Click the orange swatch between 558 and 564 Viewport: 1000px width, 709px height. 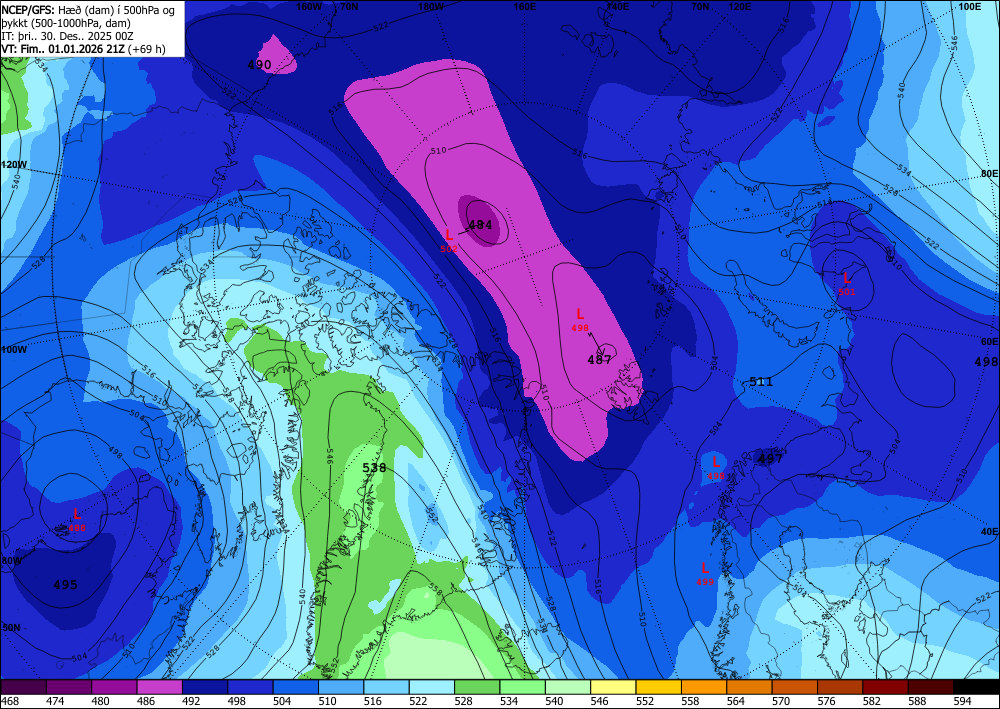click(x=704, y=687)
